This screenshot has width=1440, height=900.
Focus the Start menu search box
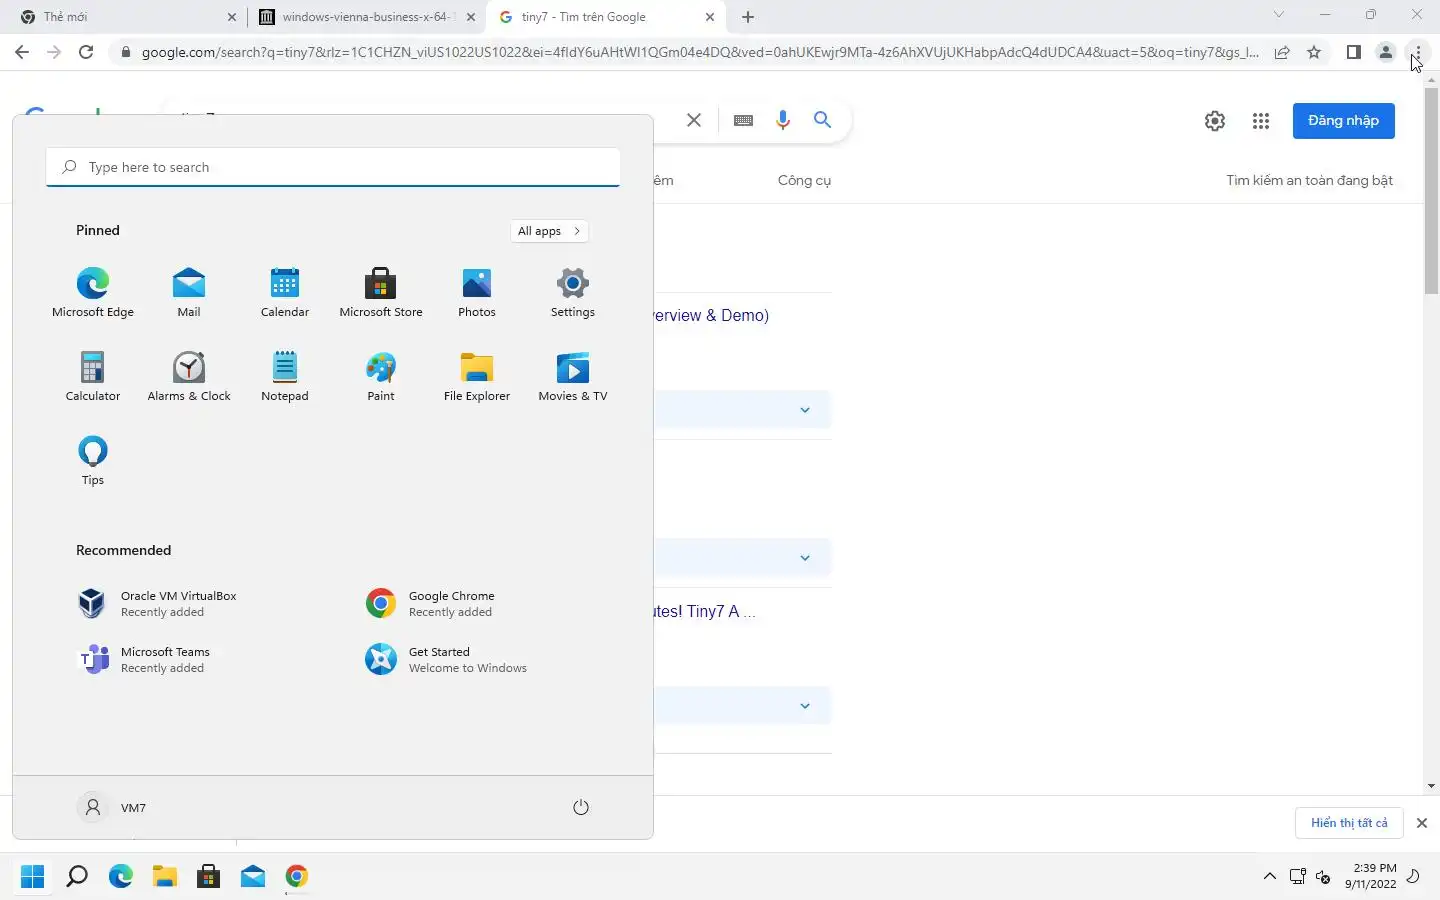tap(333, 167)
